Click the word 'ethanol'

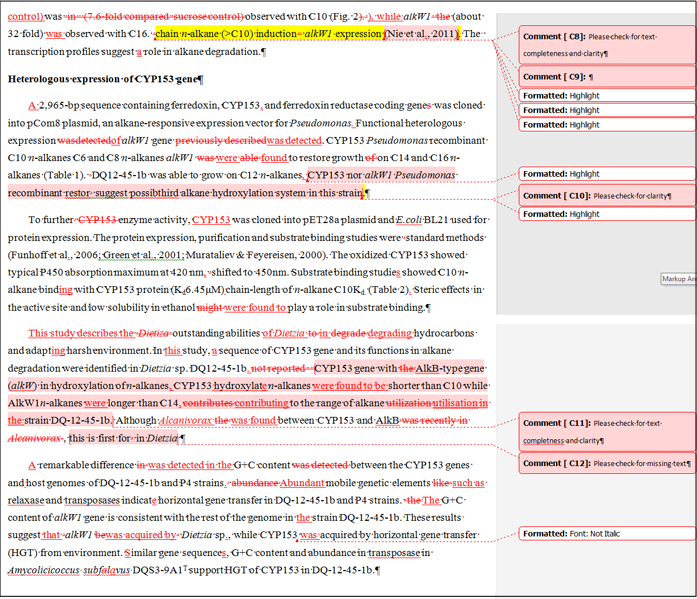tap(179, 307)
